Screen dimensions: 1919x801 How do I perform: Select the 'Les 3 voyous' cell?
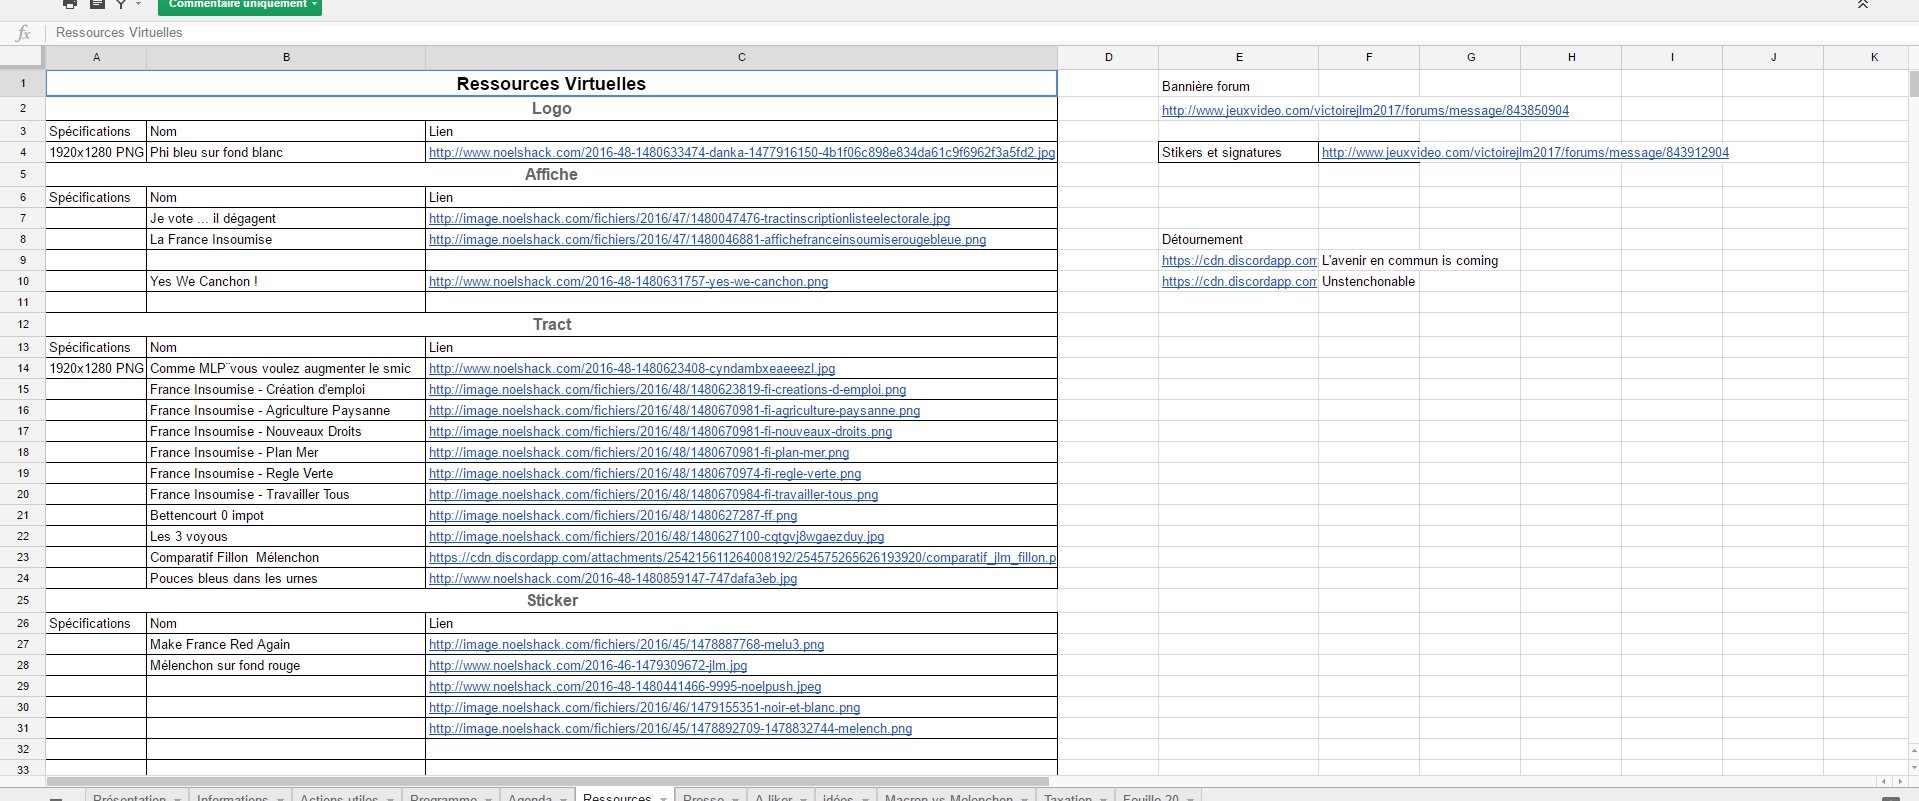tap(286, 537)
